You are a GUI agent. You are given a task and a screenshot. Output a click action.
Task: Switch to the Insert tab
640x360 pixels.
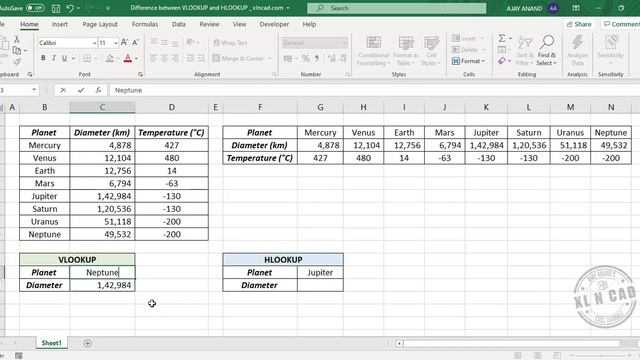[60, 24]
